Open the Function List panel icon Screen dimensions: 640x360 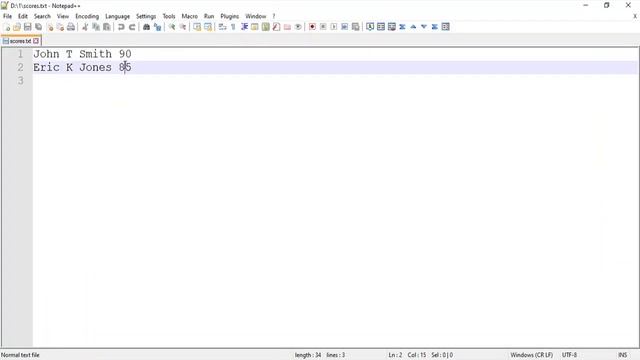(x=276, y=27)
